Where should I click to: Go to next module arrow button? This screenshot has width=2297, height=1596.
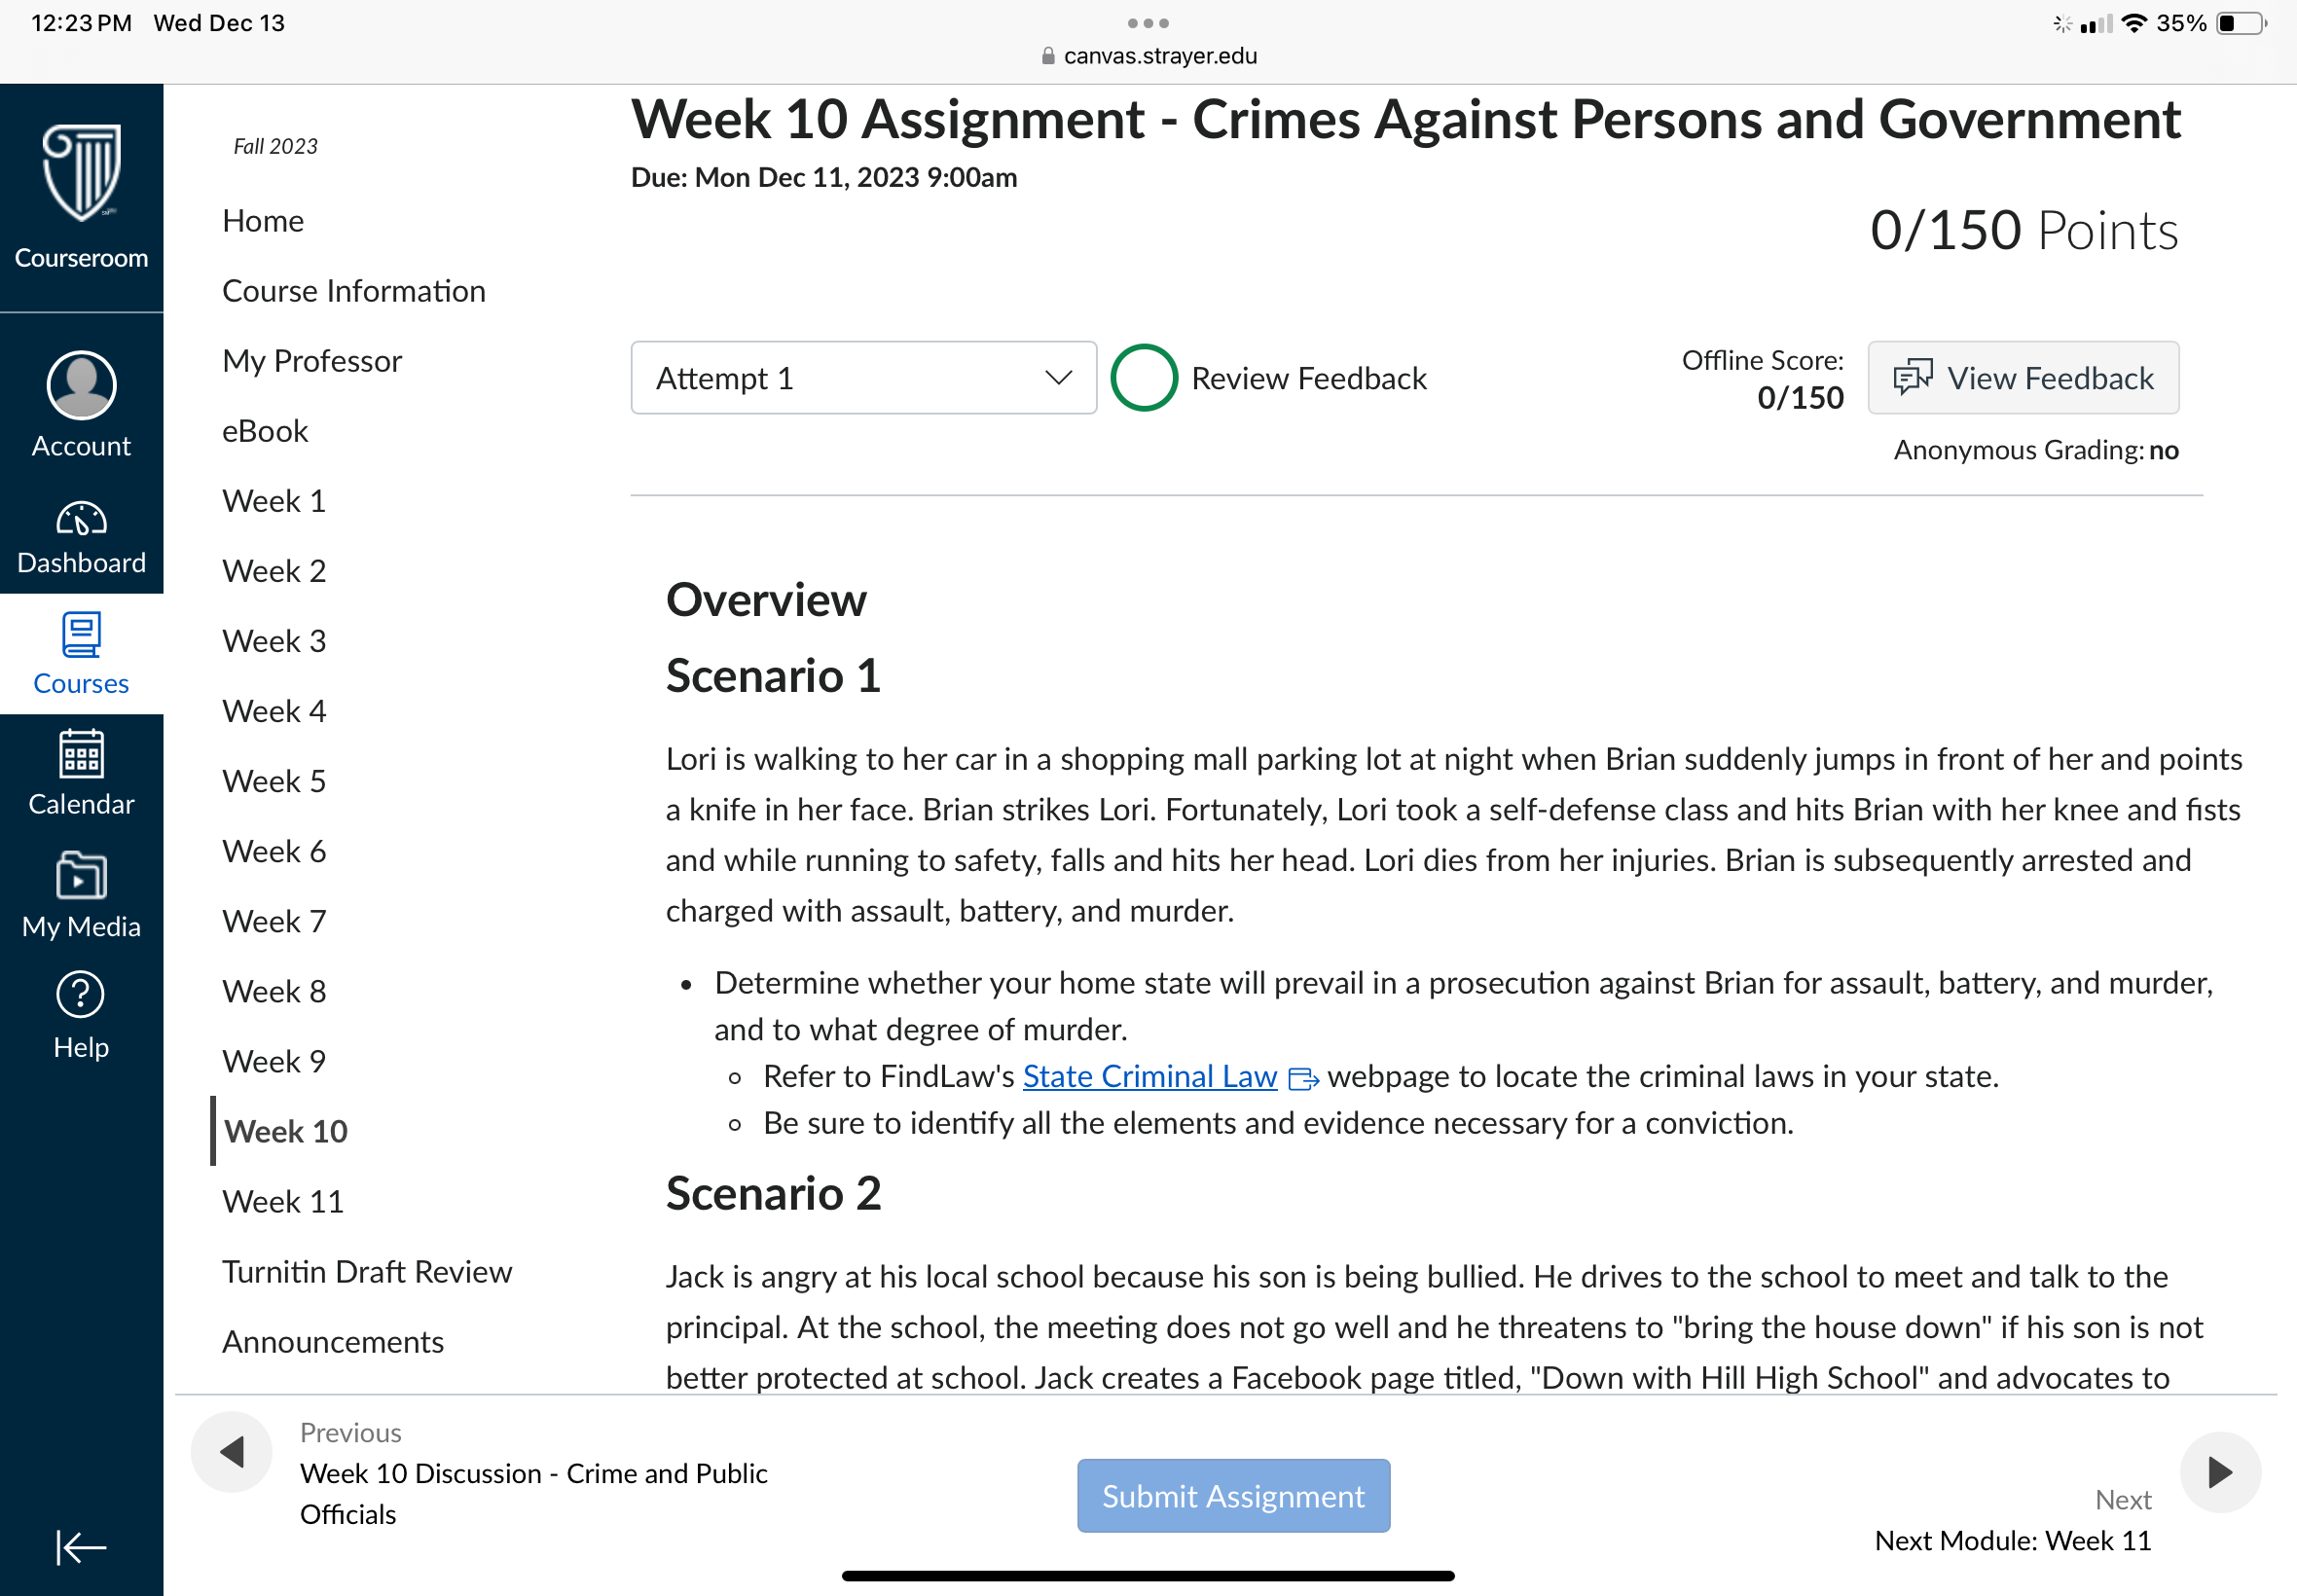coord(2220,1472)
